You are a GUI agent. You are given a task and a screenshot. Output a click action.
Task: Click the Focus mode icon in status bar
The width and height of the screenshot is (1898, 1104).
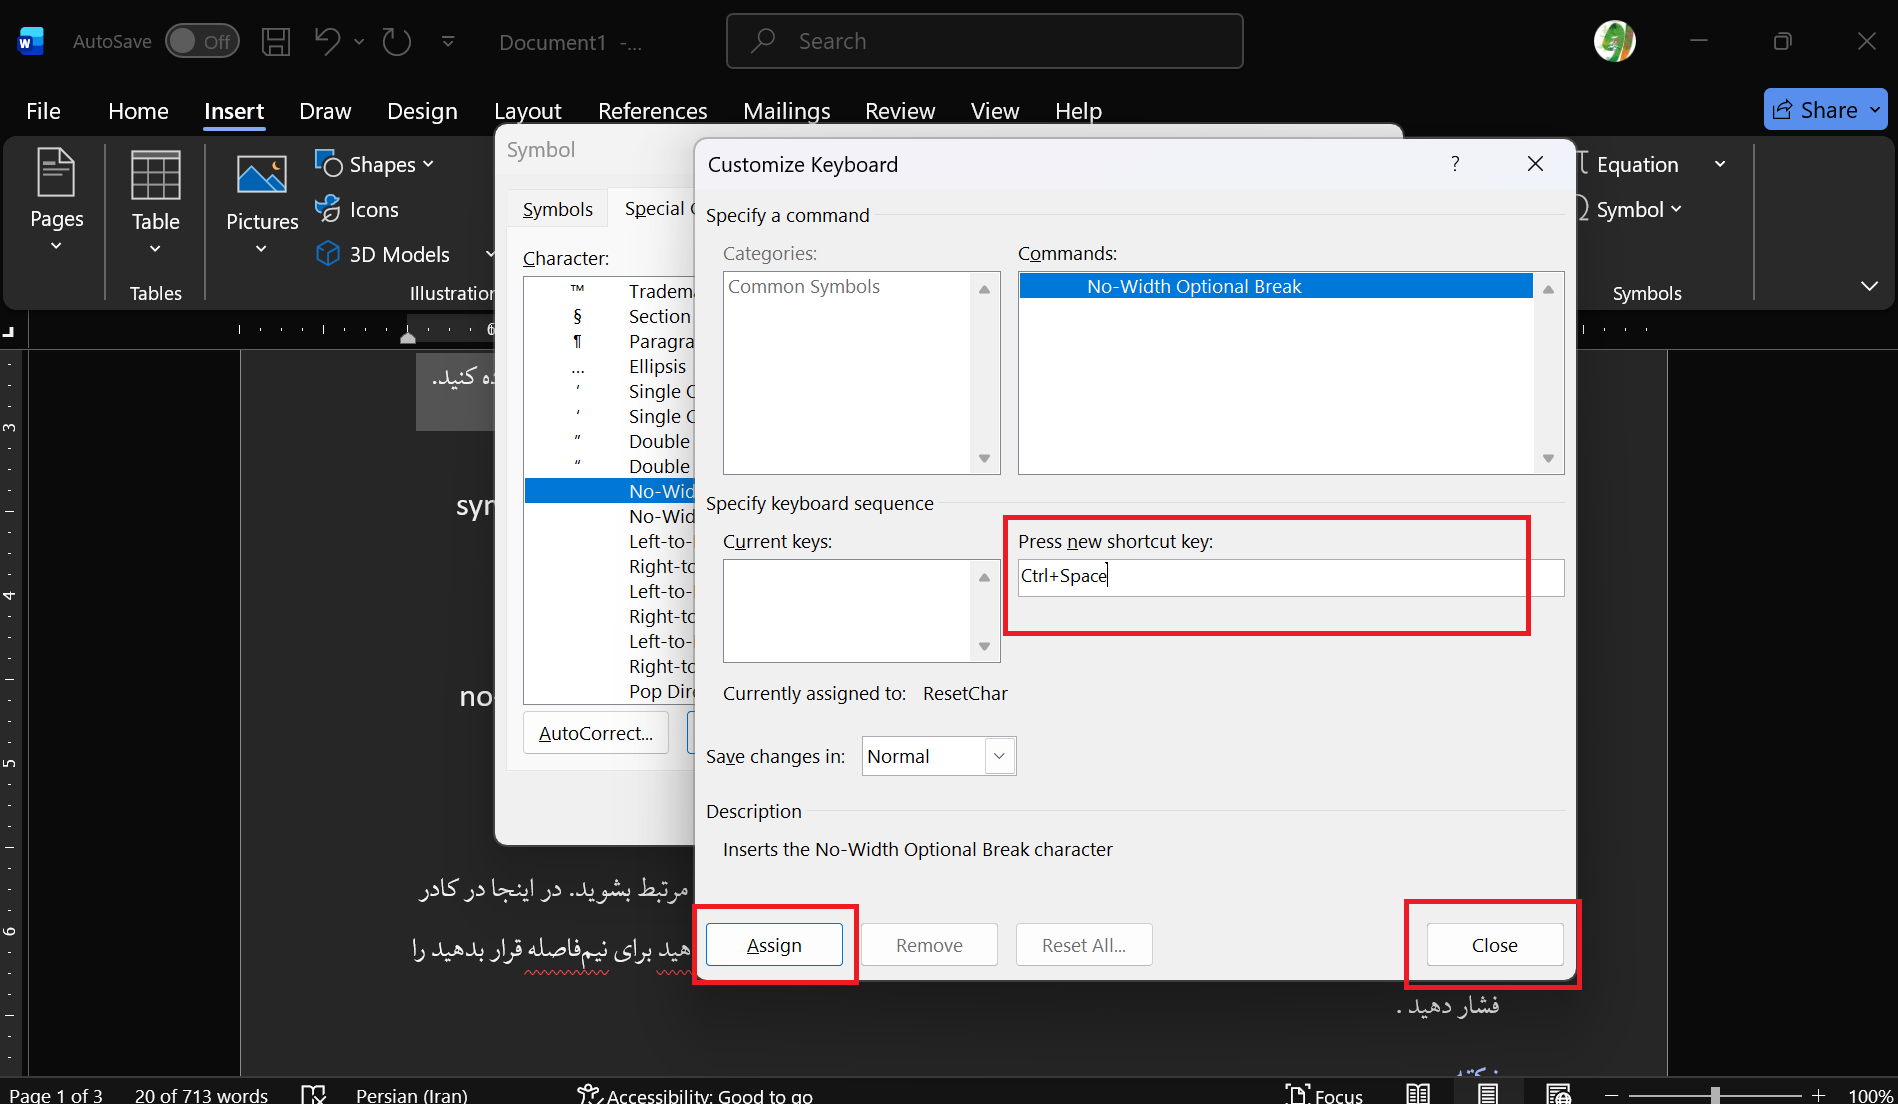[1297, 1094]
